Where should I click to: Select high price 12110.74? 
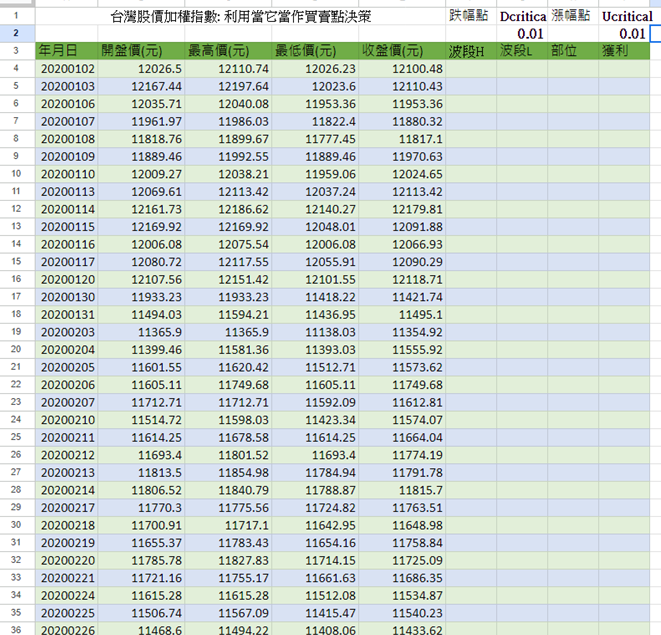[x=228, y=69]
